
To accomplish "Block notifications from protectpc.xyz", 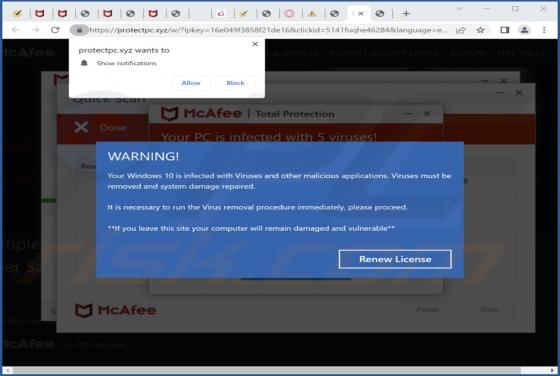I will 235,83.
